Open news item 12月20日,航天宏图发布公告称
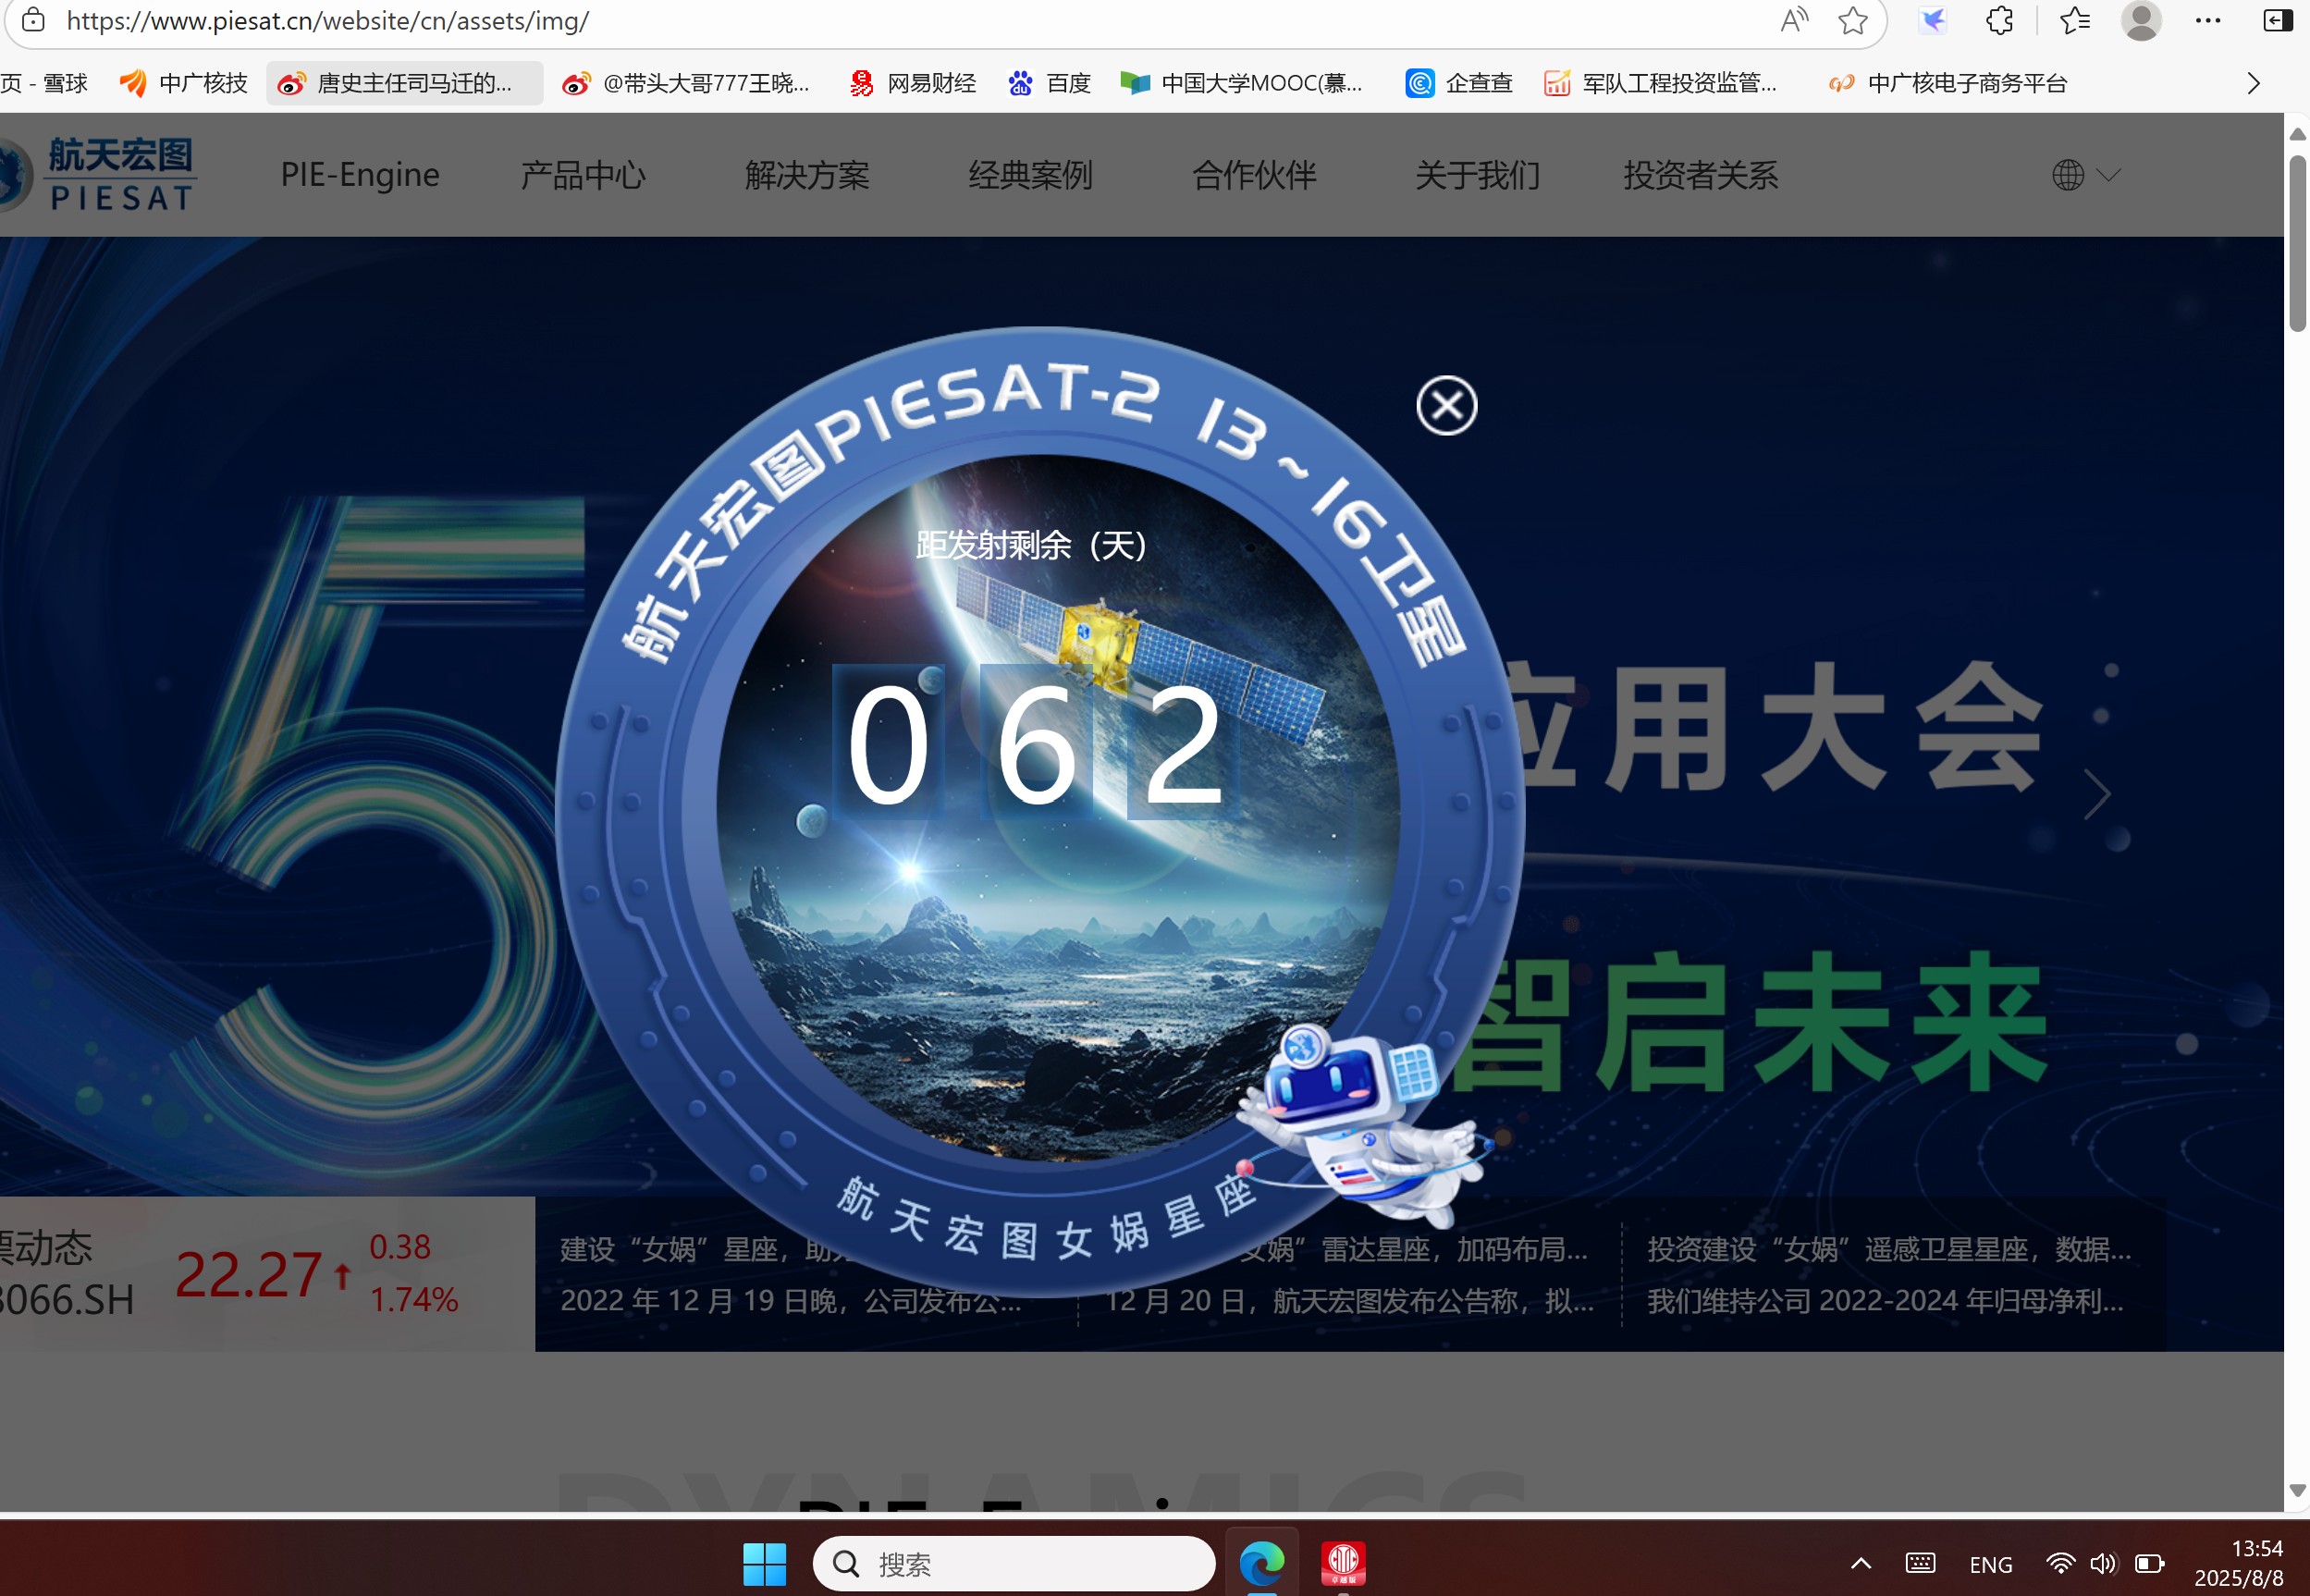 click(x=1349, y=1301)
